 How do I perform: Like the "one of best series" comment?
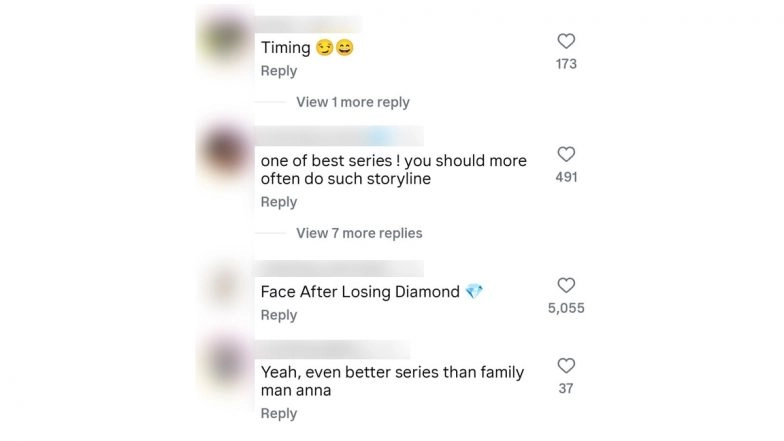point(566,155)
